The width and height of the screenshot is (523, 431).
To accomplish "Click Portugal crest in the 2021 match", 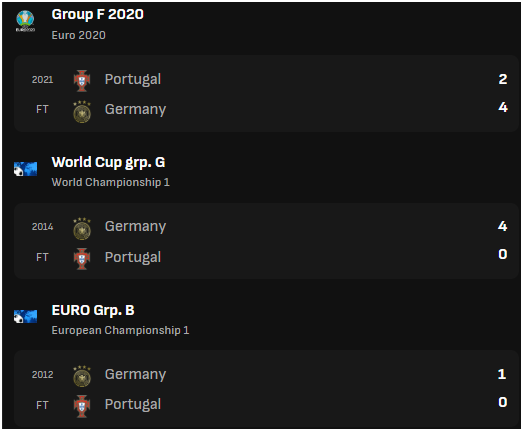I will 82,80.
